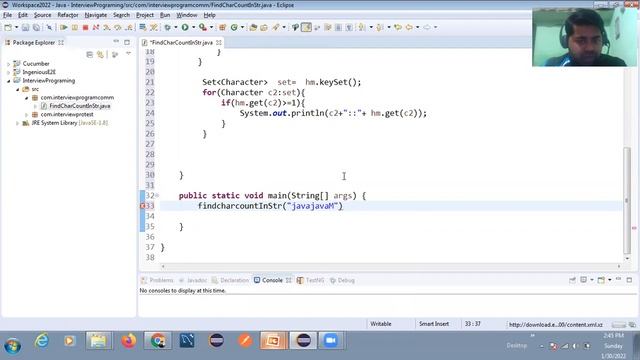Viewport: 640px width, 360px height.
Task: Click the Smart Insert status field
Action: pyautogui.click(x=434, y=324)
